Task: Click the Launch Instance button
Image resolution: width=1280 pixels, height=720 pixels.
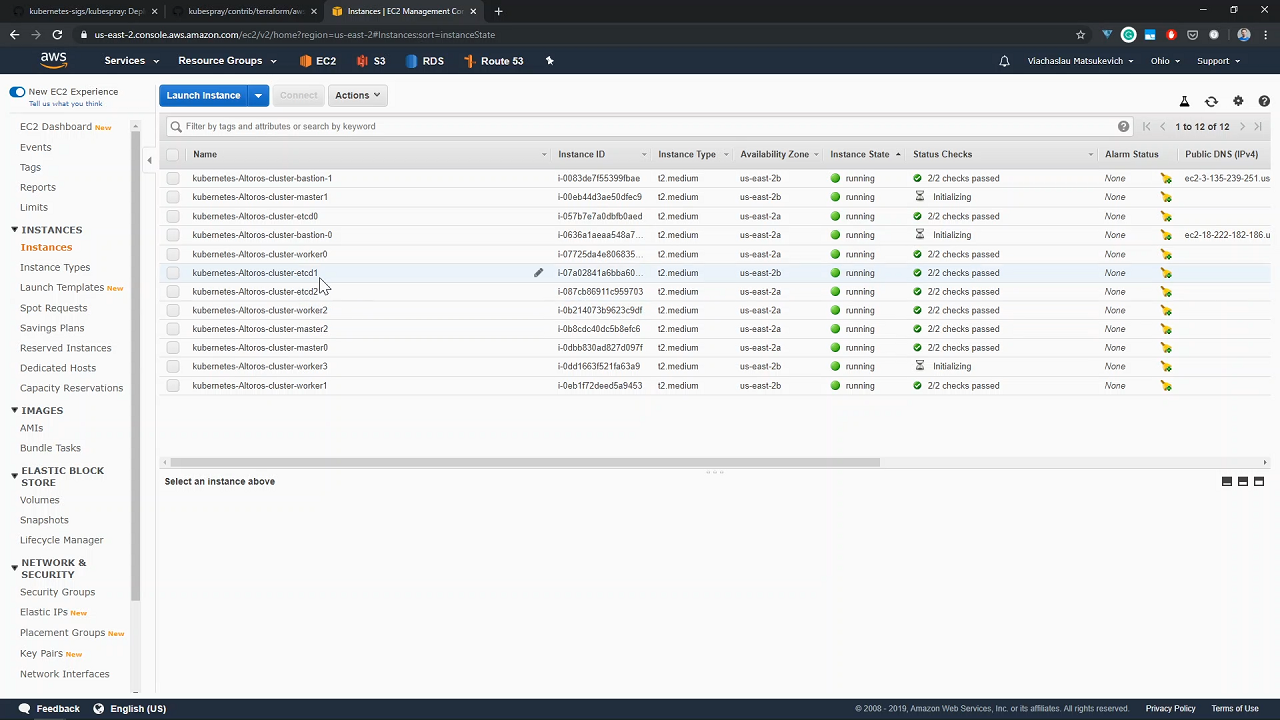Action: [x=204, y=95]
